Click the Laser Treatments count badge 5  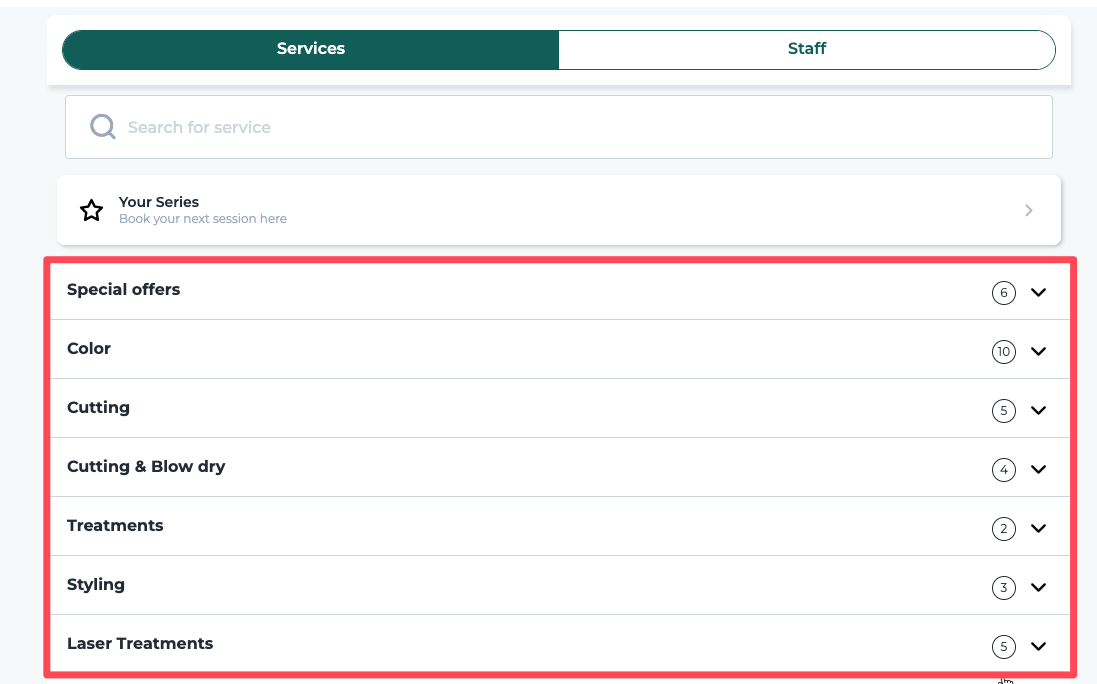(x=1003, y=646)
